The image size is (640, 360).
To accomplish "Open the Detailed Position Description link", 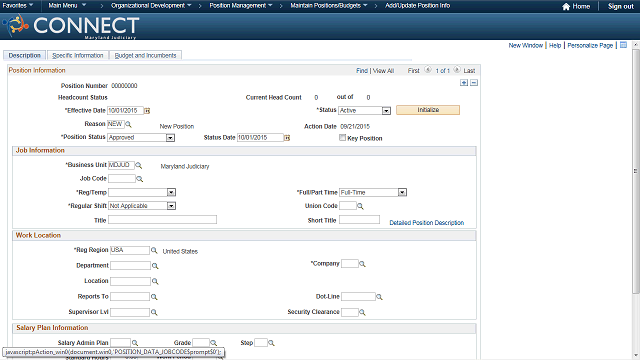I will [427, 223].
